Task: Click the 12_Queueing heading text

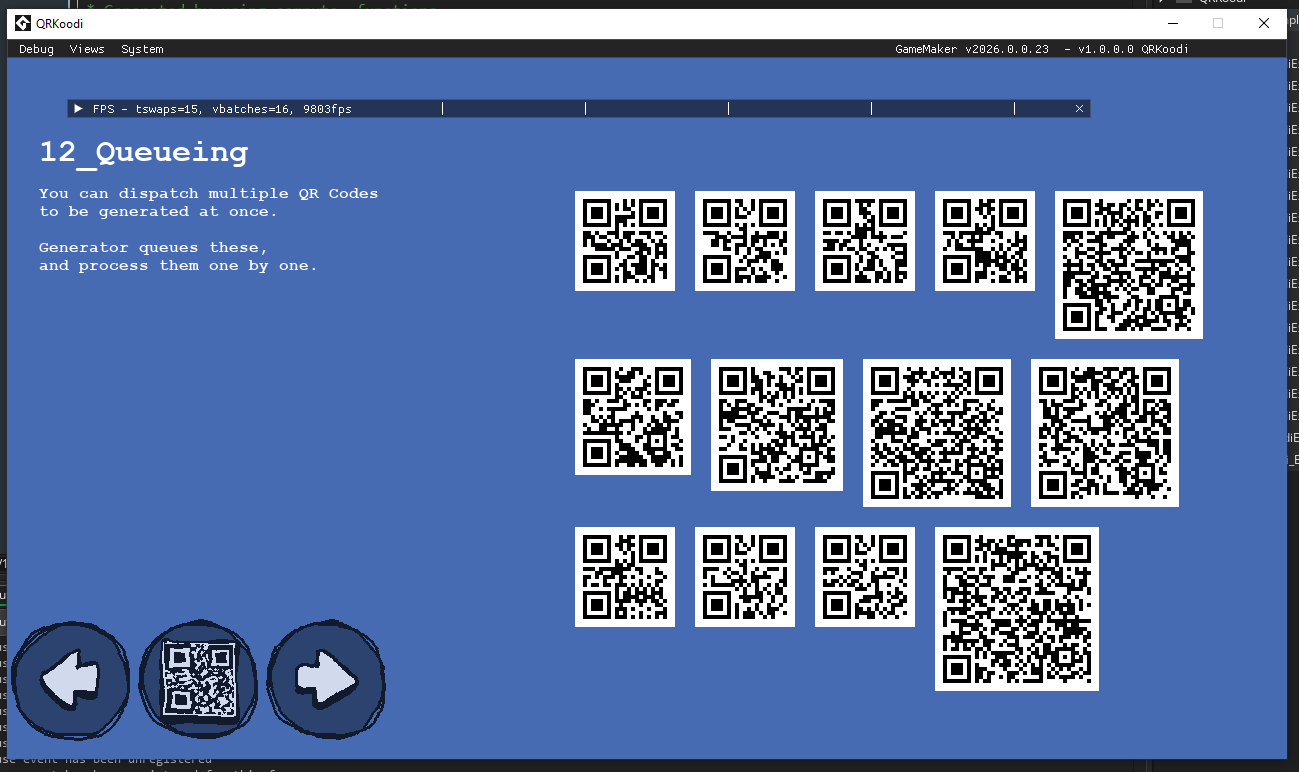Action: tap(144, 153)
